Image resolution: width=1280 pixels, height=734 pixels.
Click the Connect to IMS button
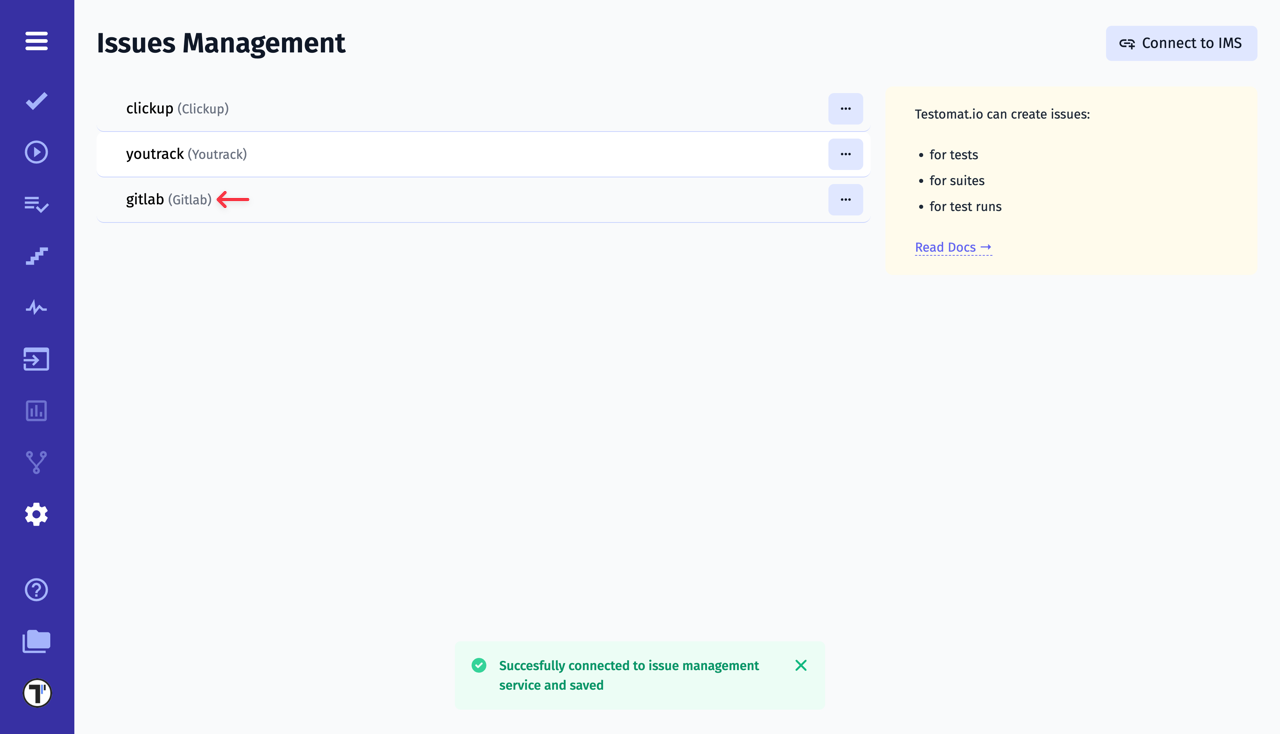click(1181, 43)
